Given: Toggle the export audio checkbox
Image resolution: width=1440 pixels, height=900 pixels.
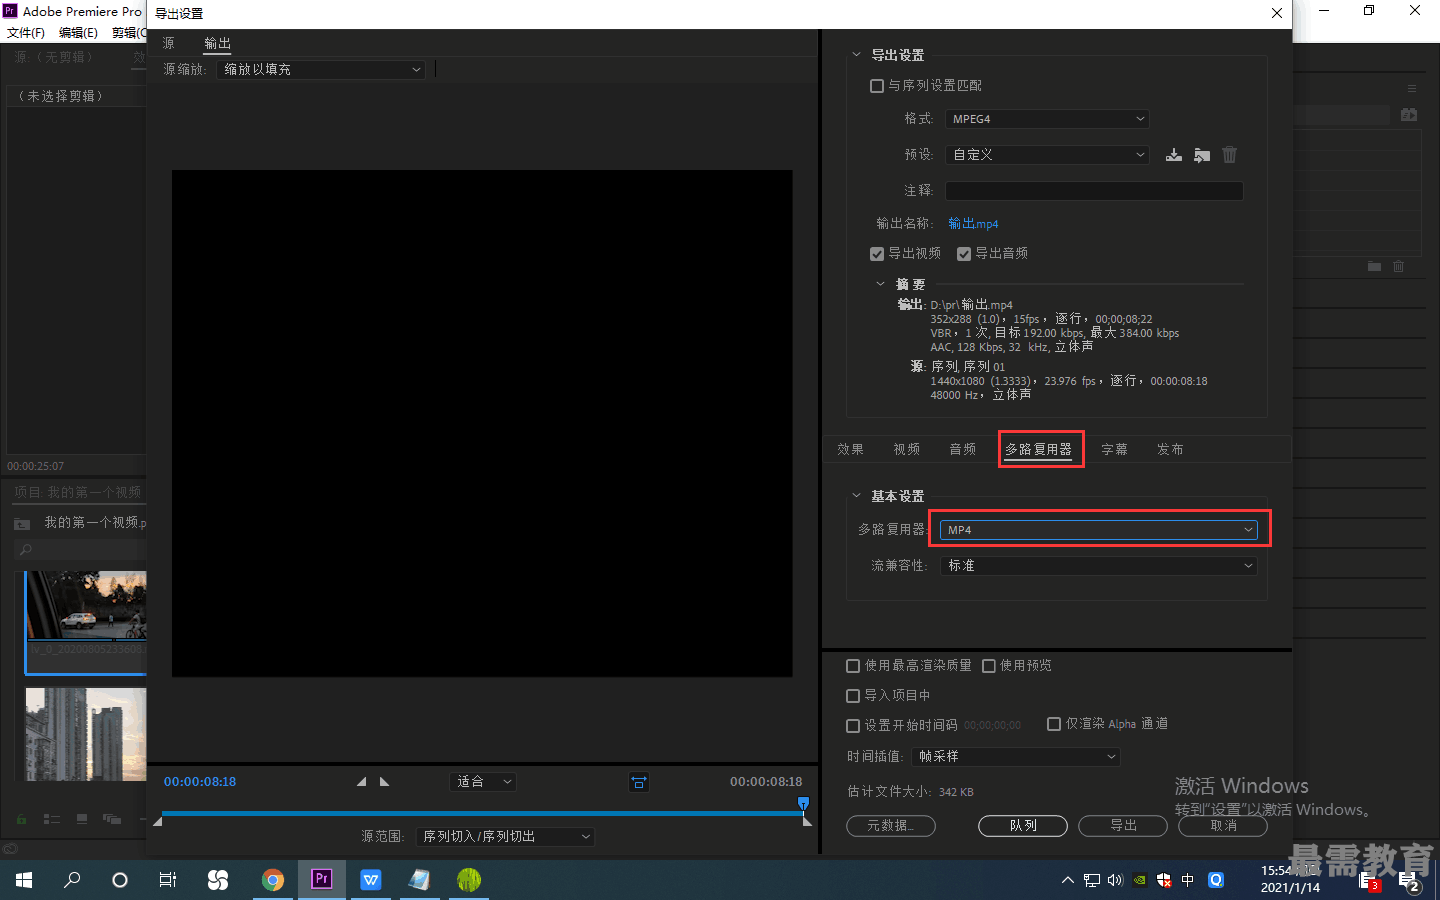Looking at the screenshot, I should 964,254.
